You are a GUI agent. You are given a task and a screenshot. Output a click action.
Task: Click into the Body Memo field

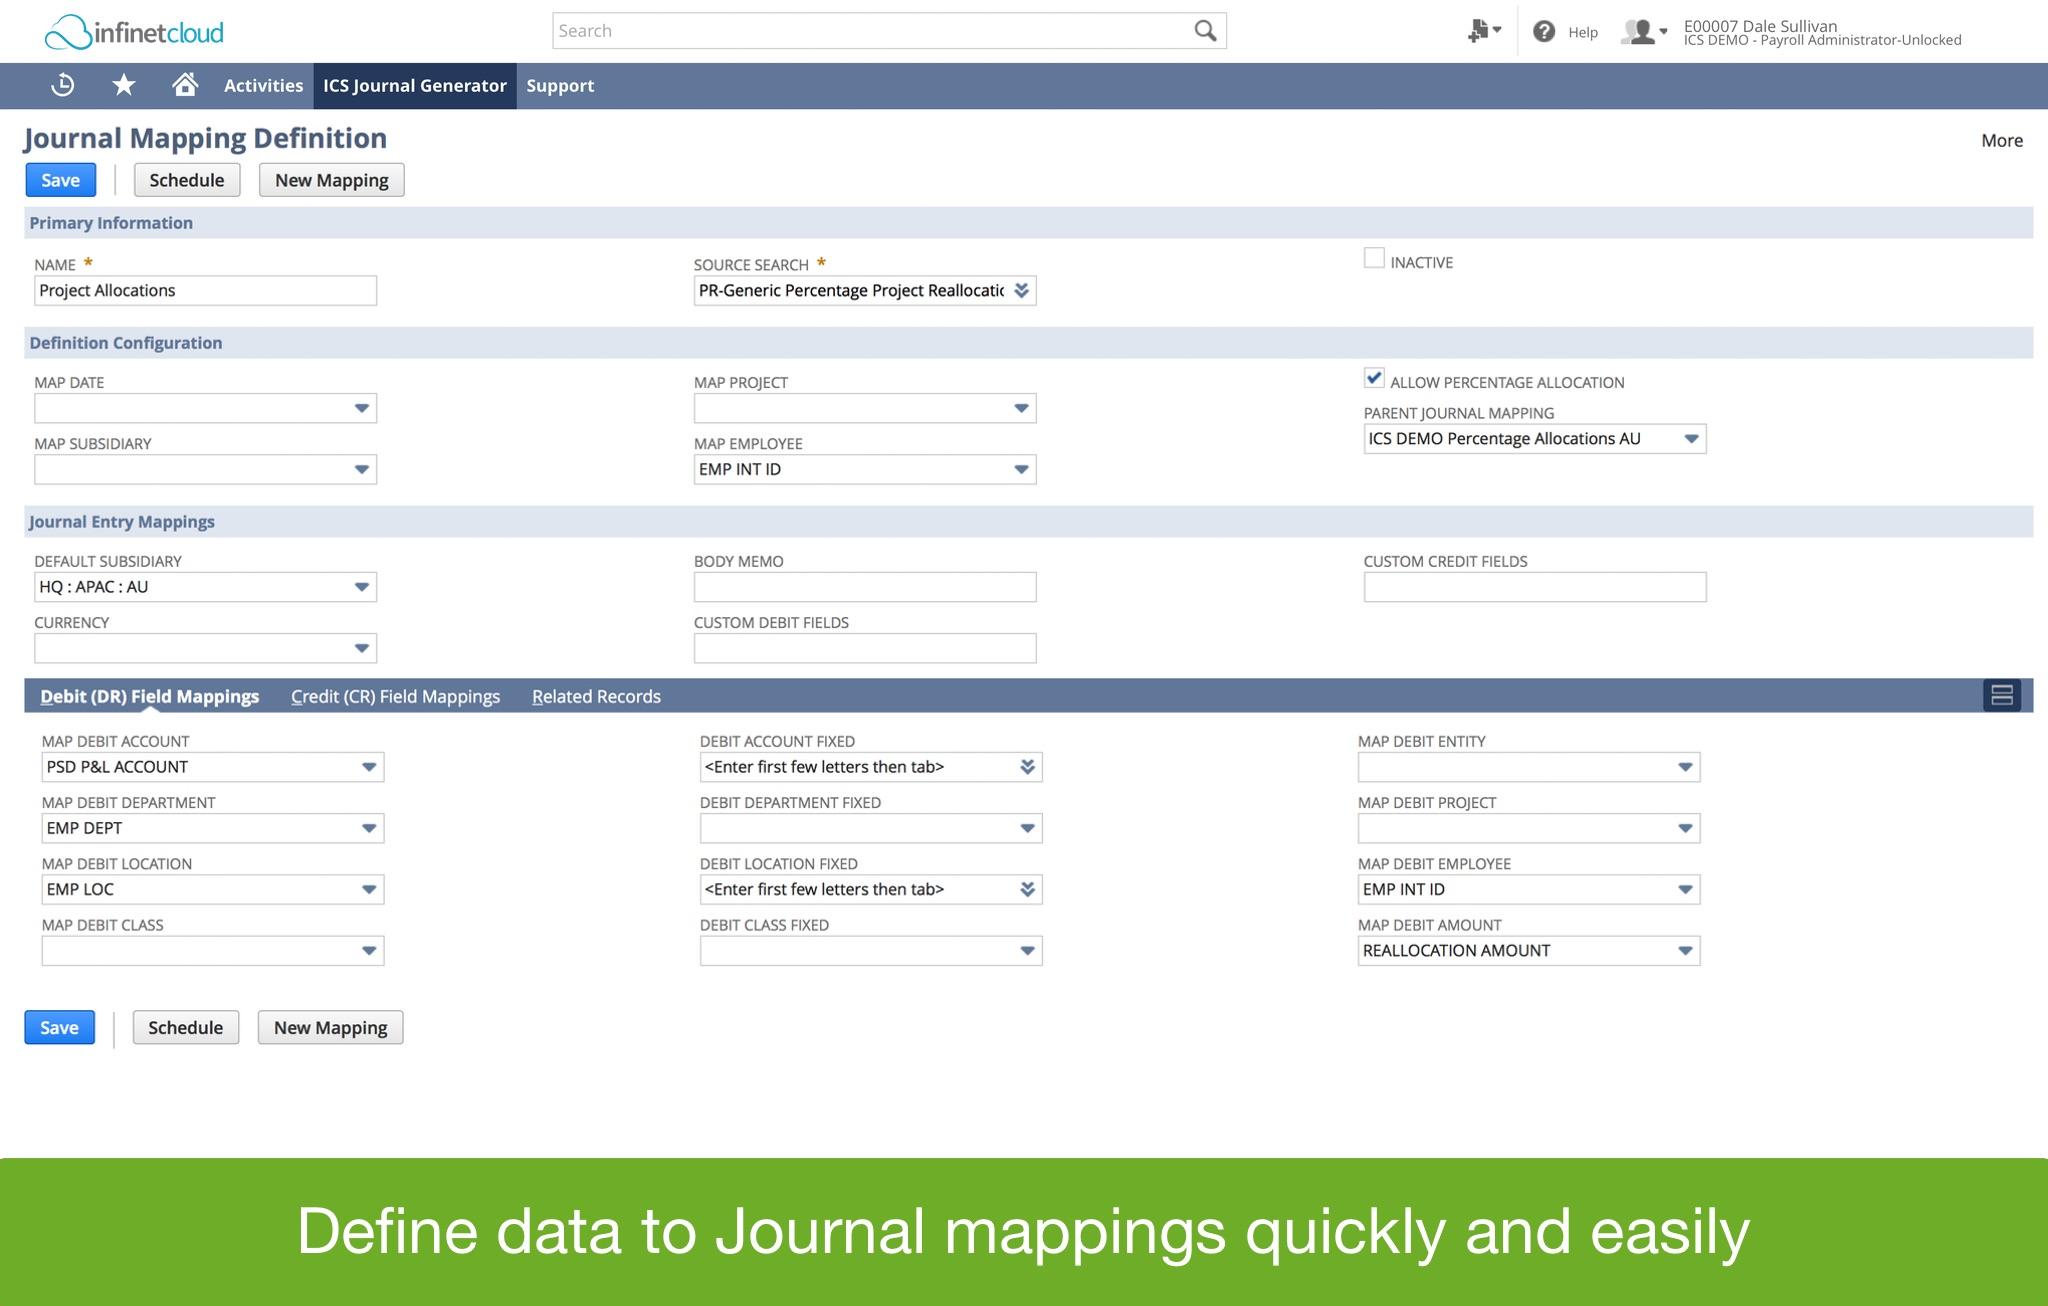click(864, 587)
